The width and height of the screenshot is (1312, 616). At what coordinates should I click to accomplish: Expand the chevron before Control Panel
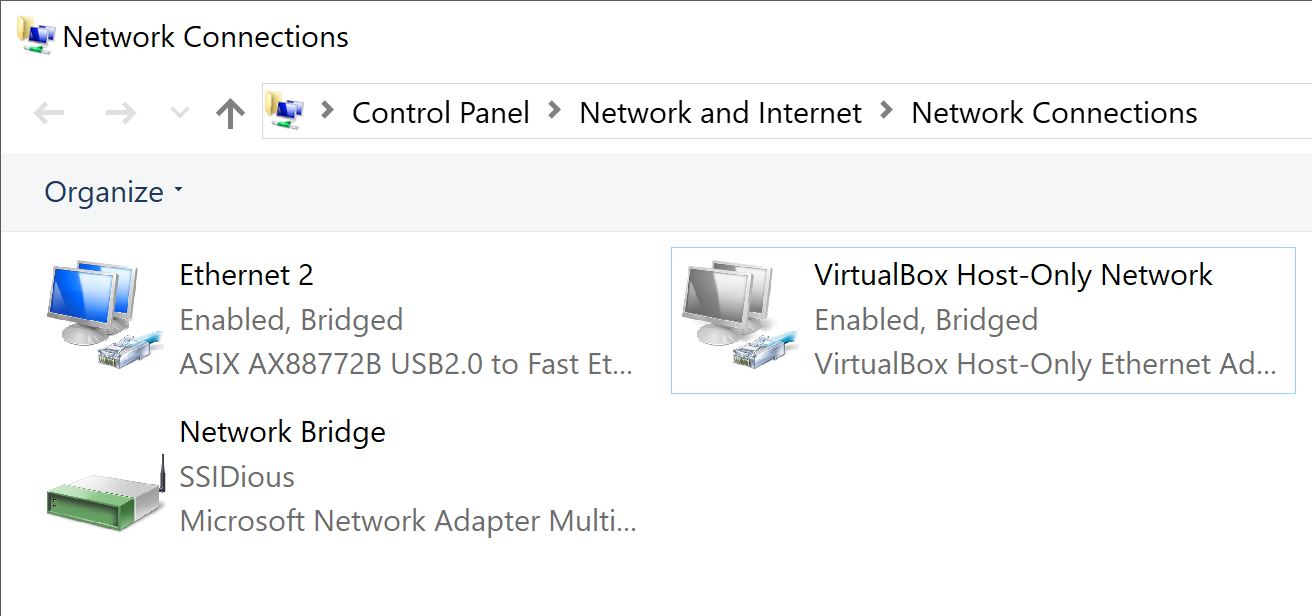coord(327,111)
